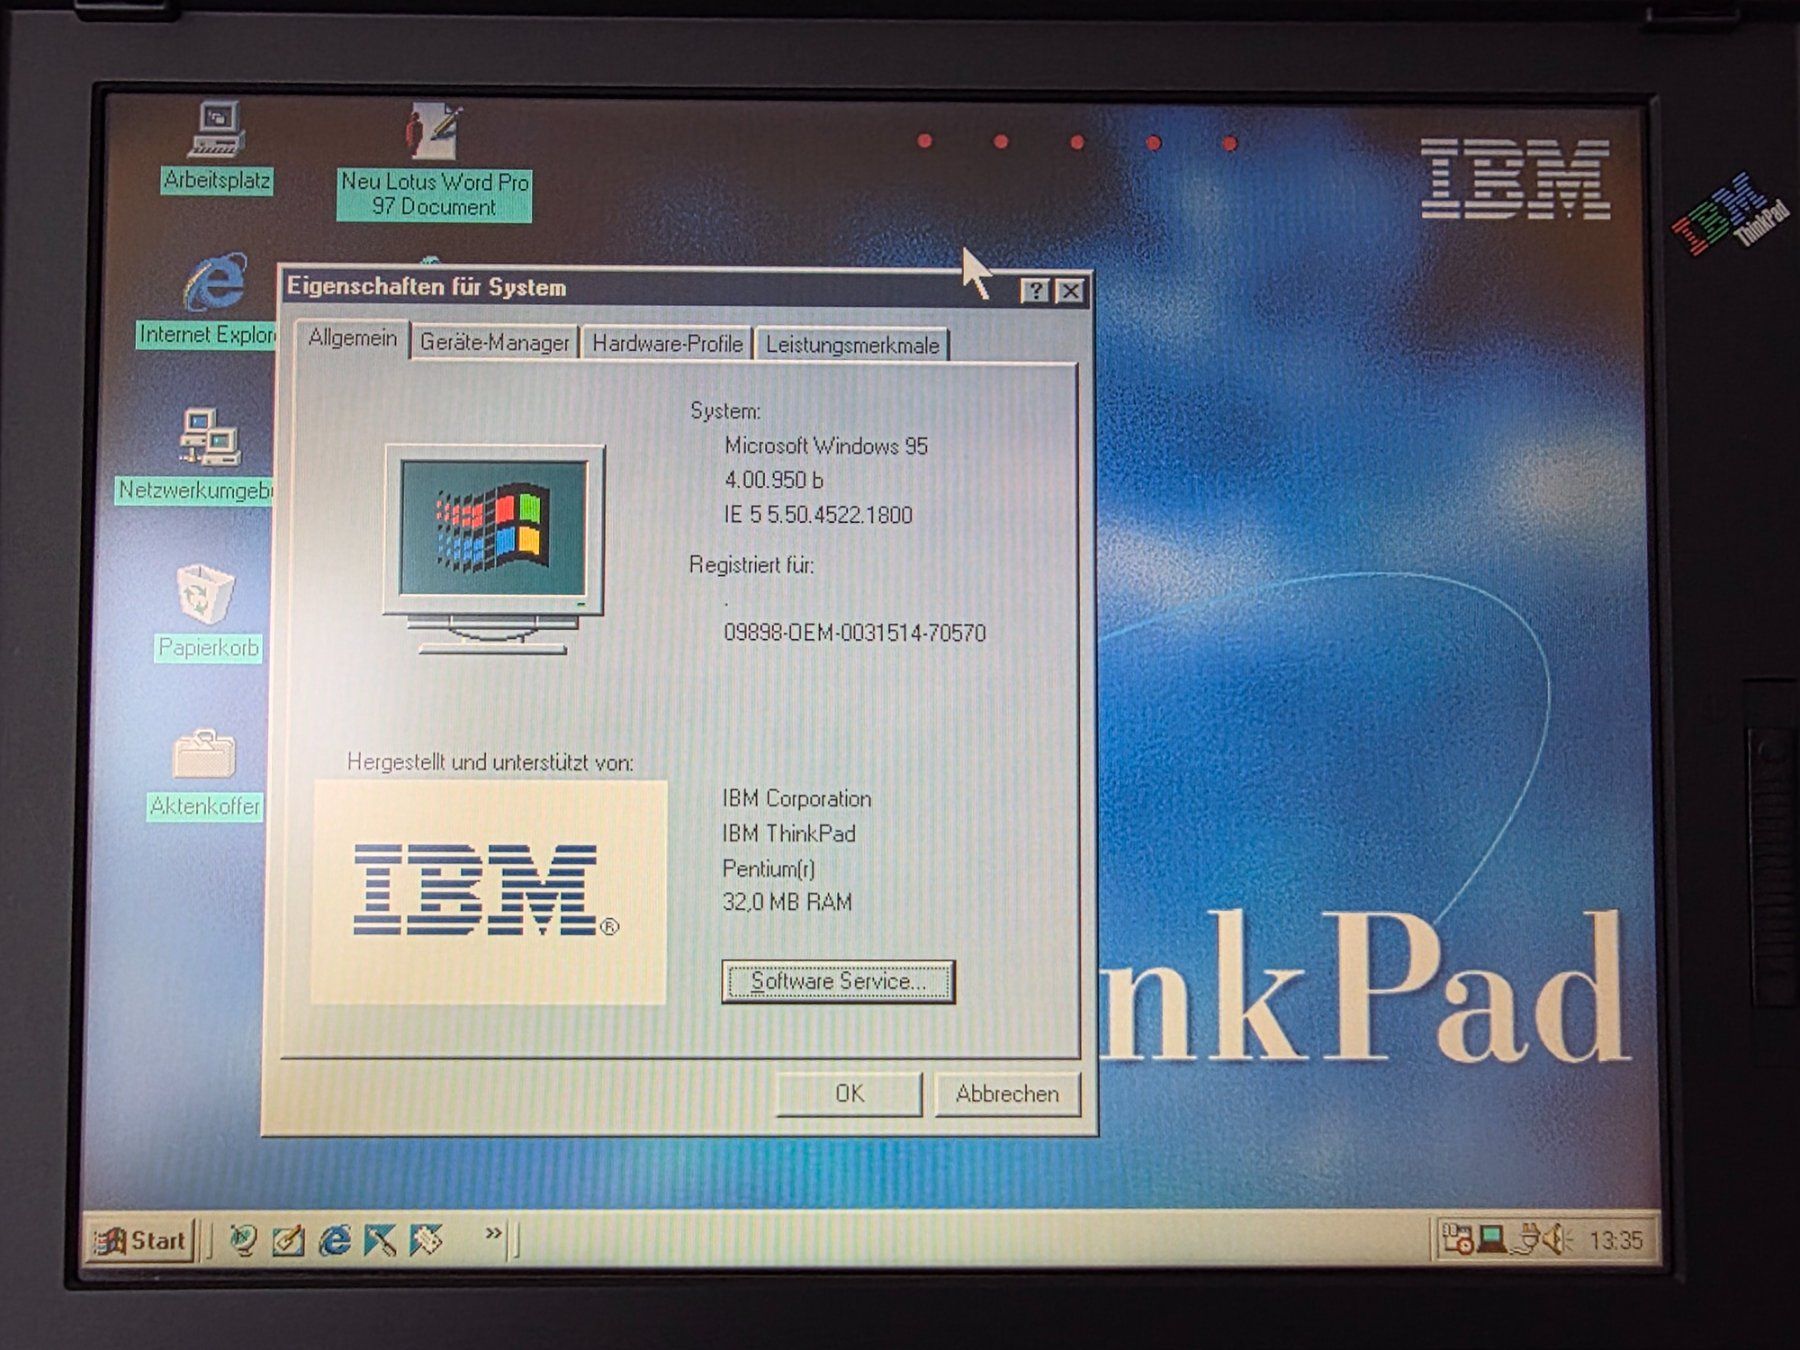The width and height of the screenshot is (1800, 1350).
Task: Click the question mark help button in title bar
Action: pos(1035,291)
